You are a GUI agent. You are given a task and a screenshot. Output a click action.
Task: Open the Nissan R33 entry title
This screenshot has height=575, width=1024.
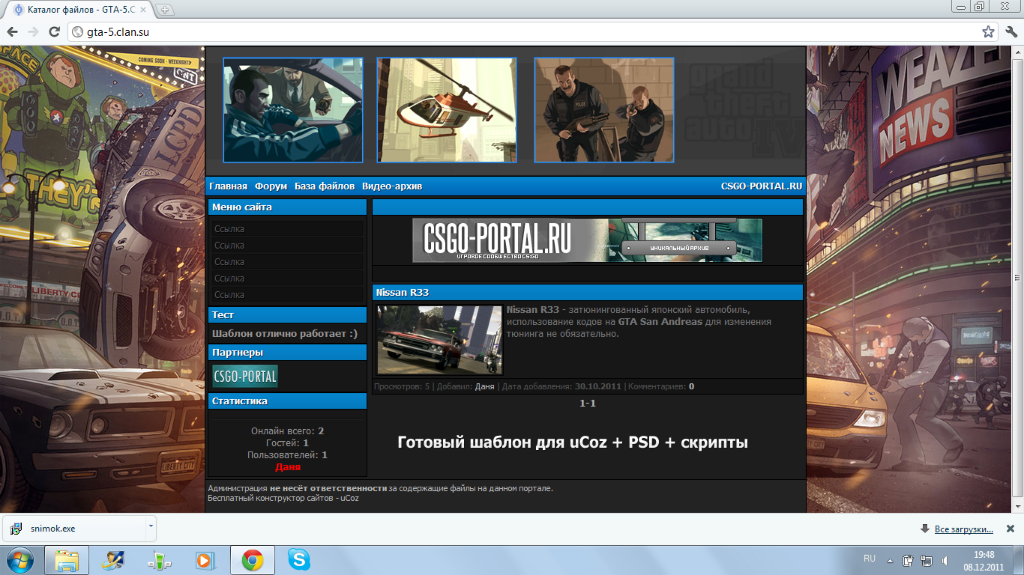coord(402,293)
